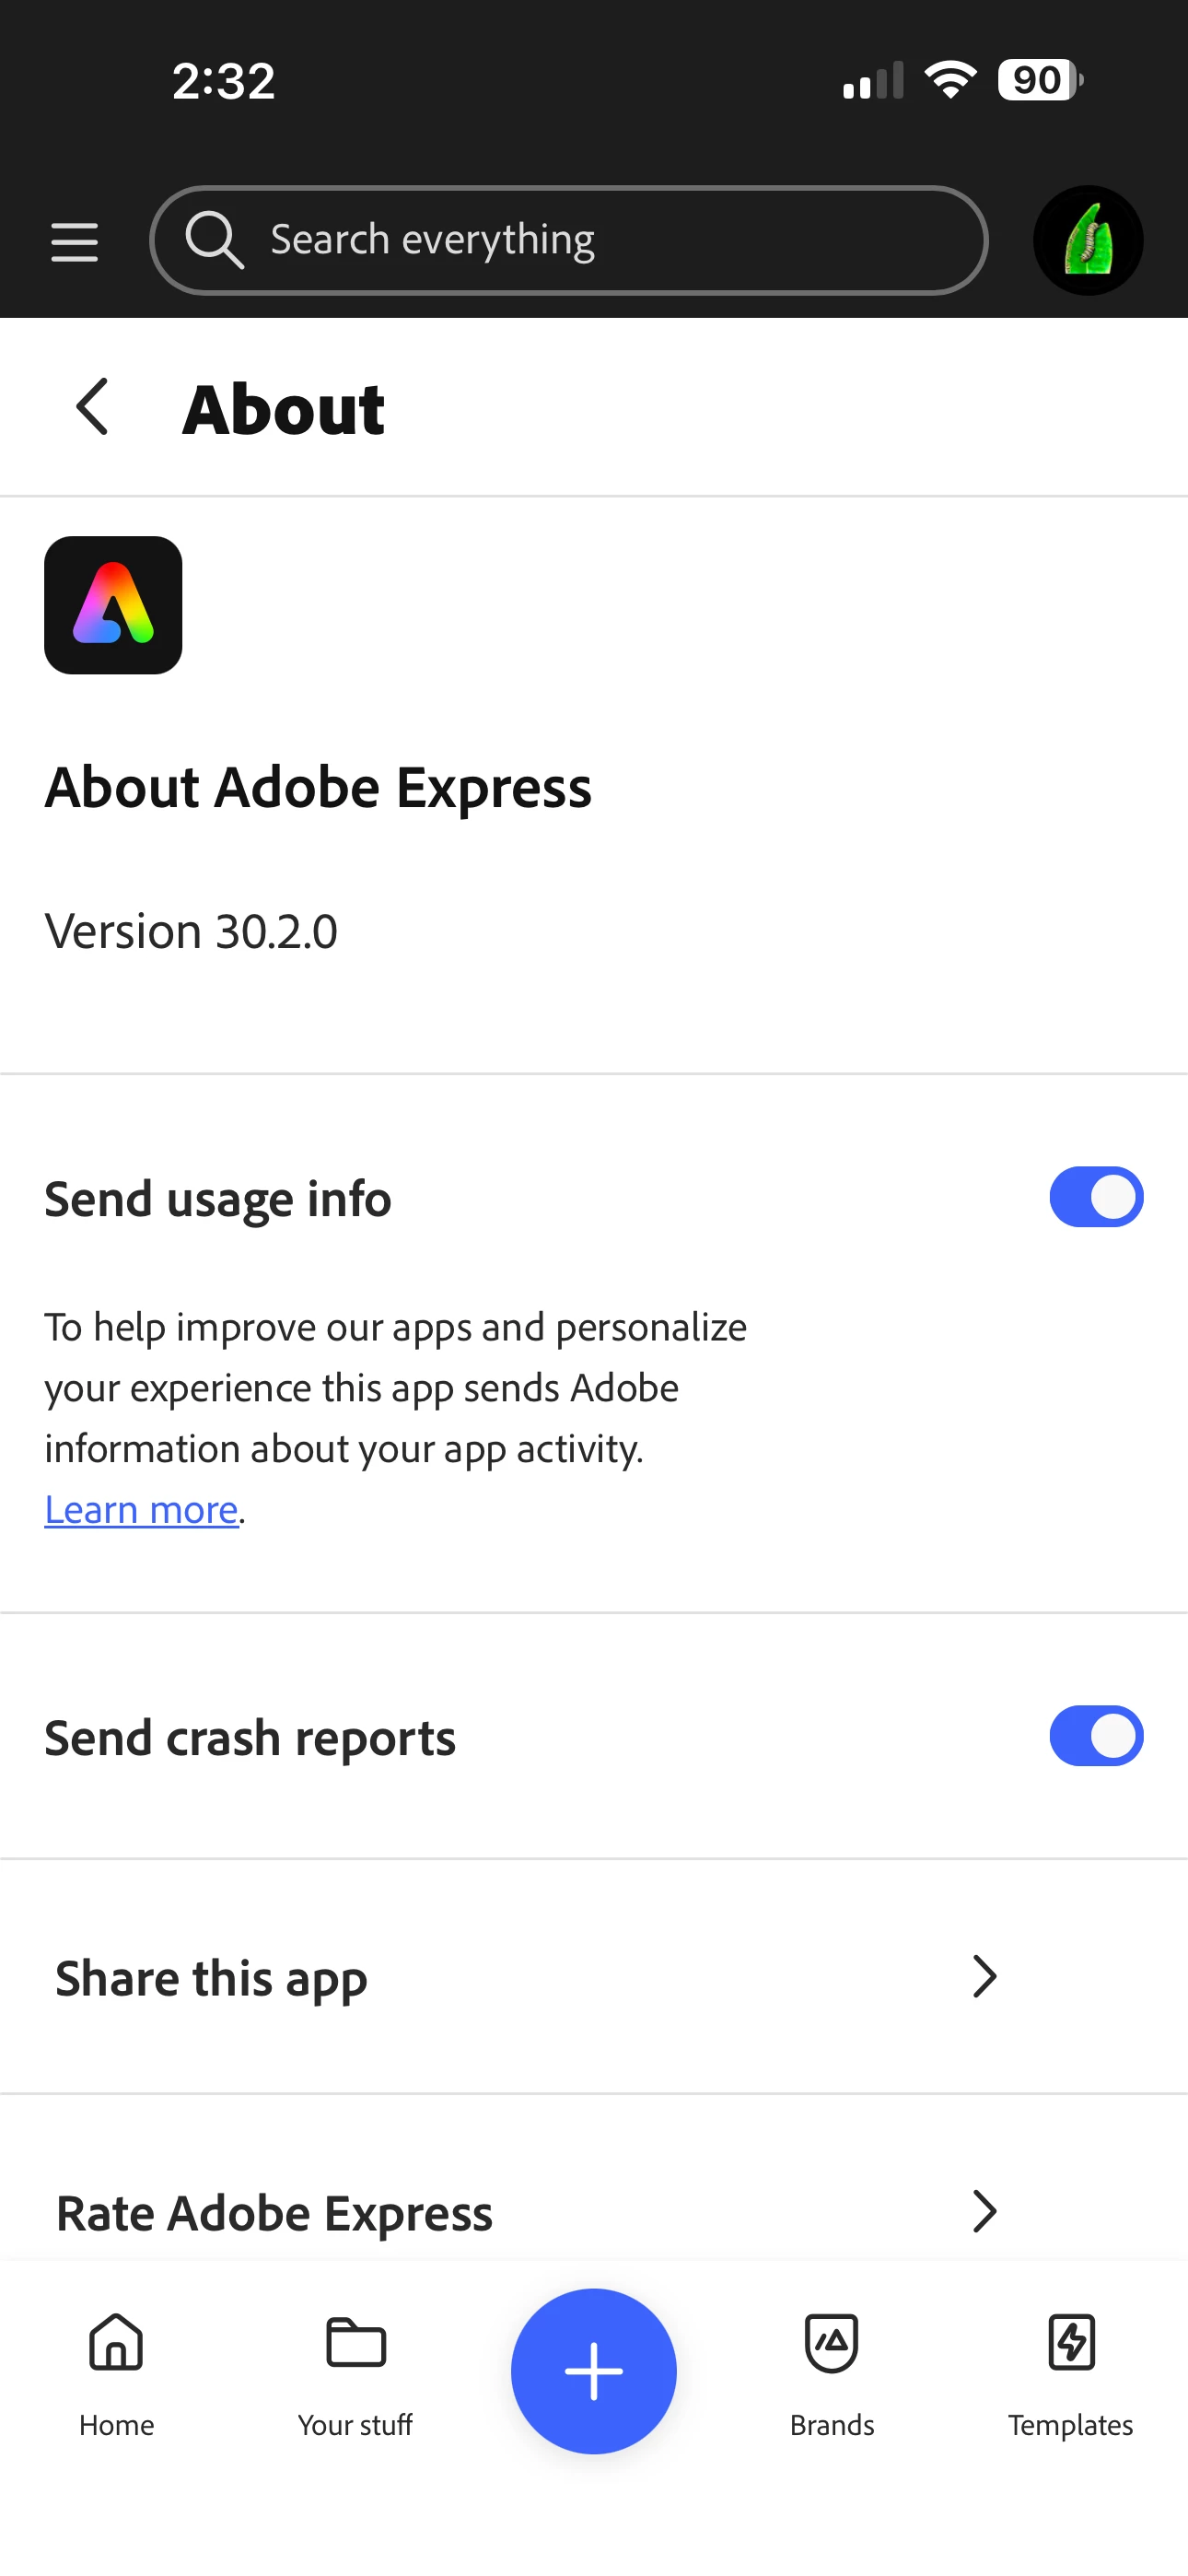Tap the battery indicator in the status bar
Screen dimensions: 1188x2576
point(1040,80)
